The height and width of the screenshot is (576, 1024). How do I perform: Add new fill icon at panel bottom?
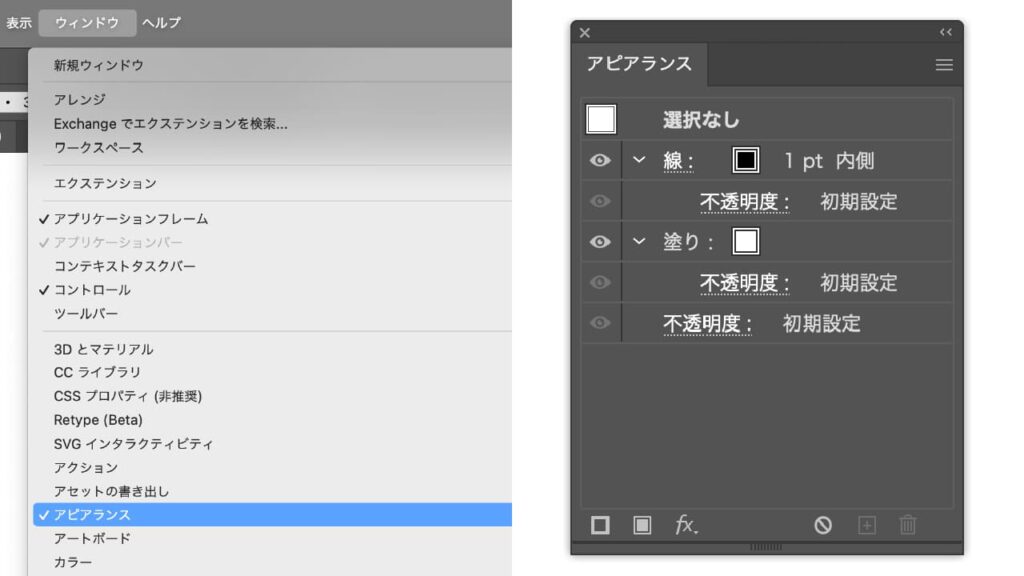coord(642,525)
